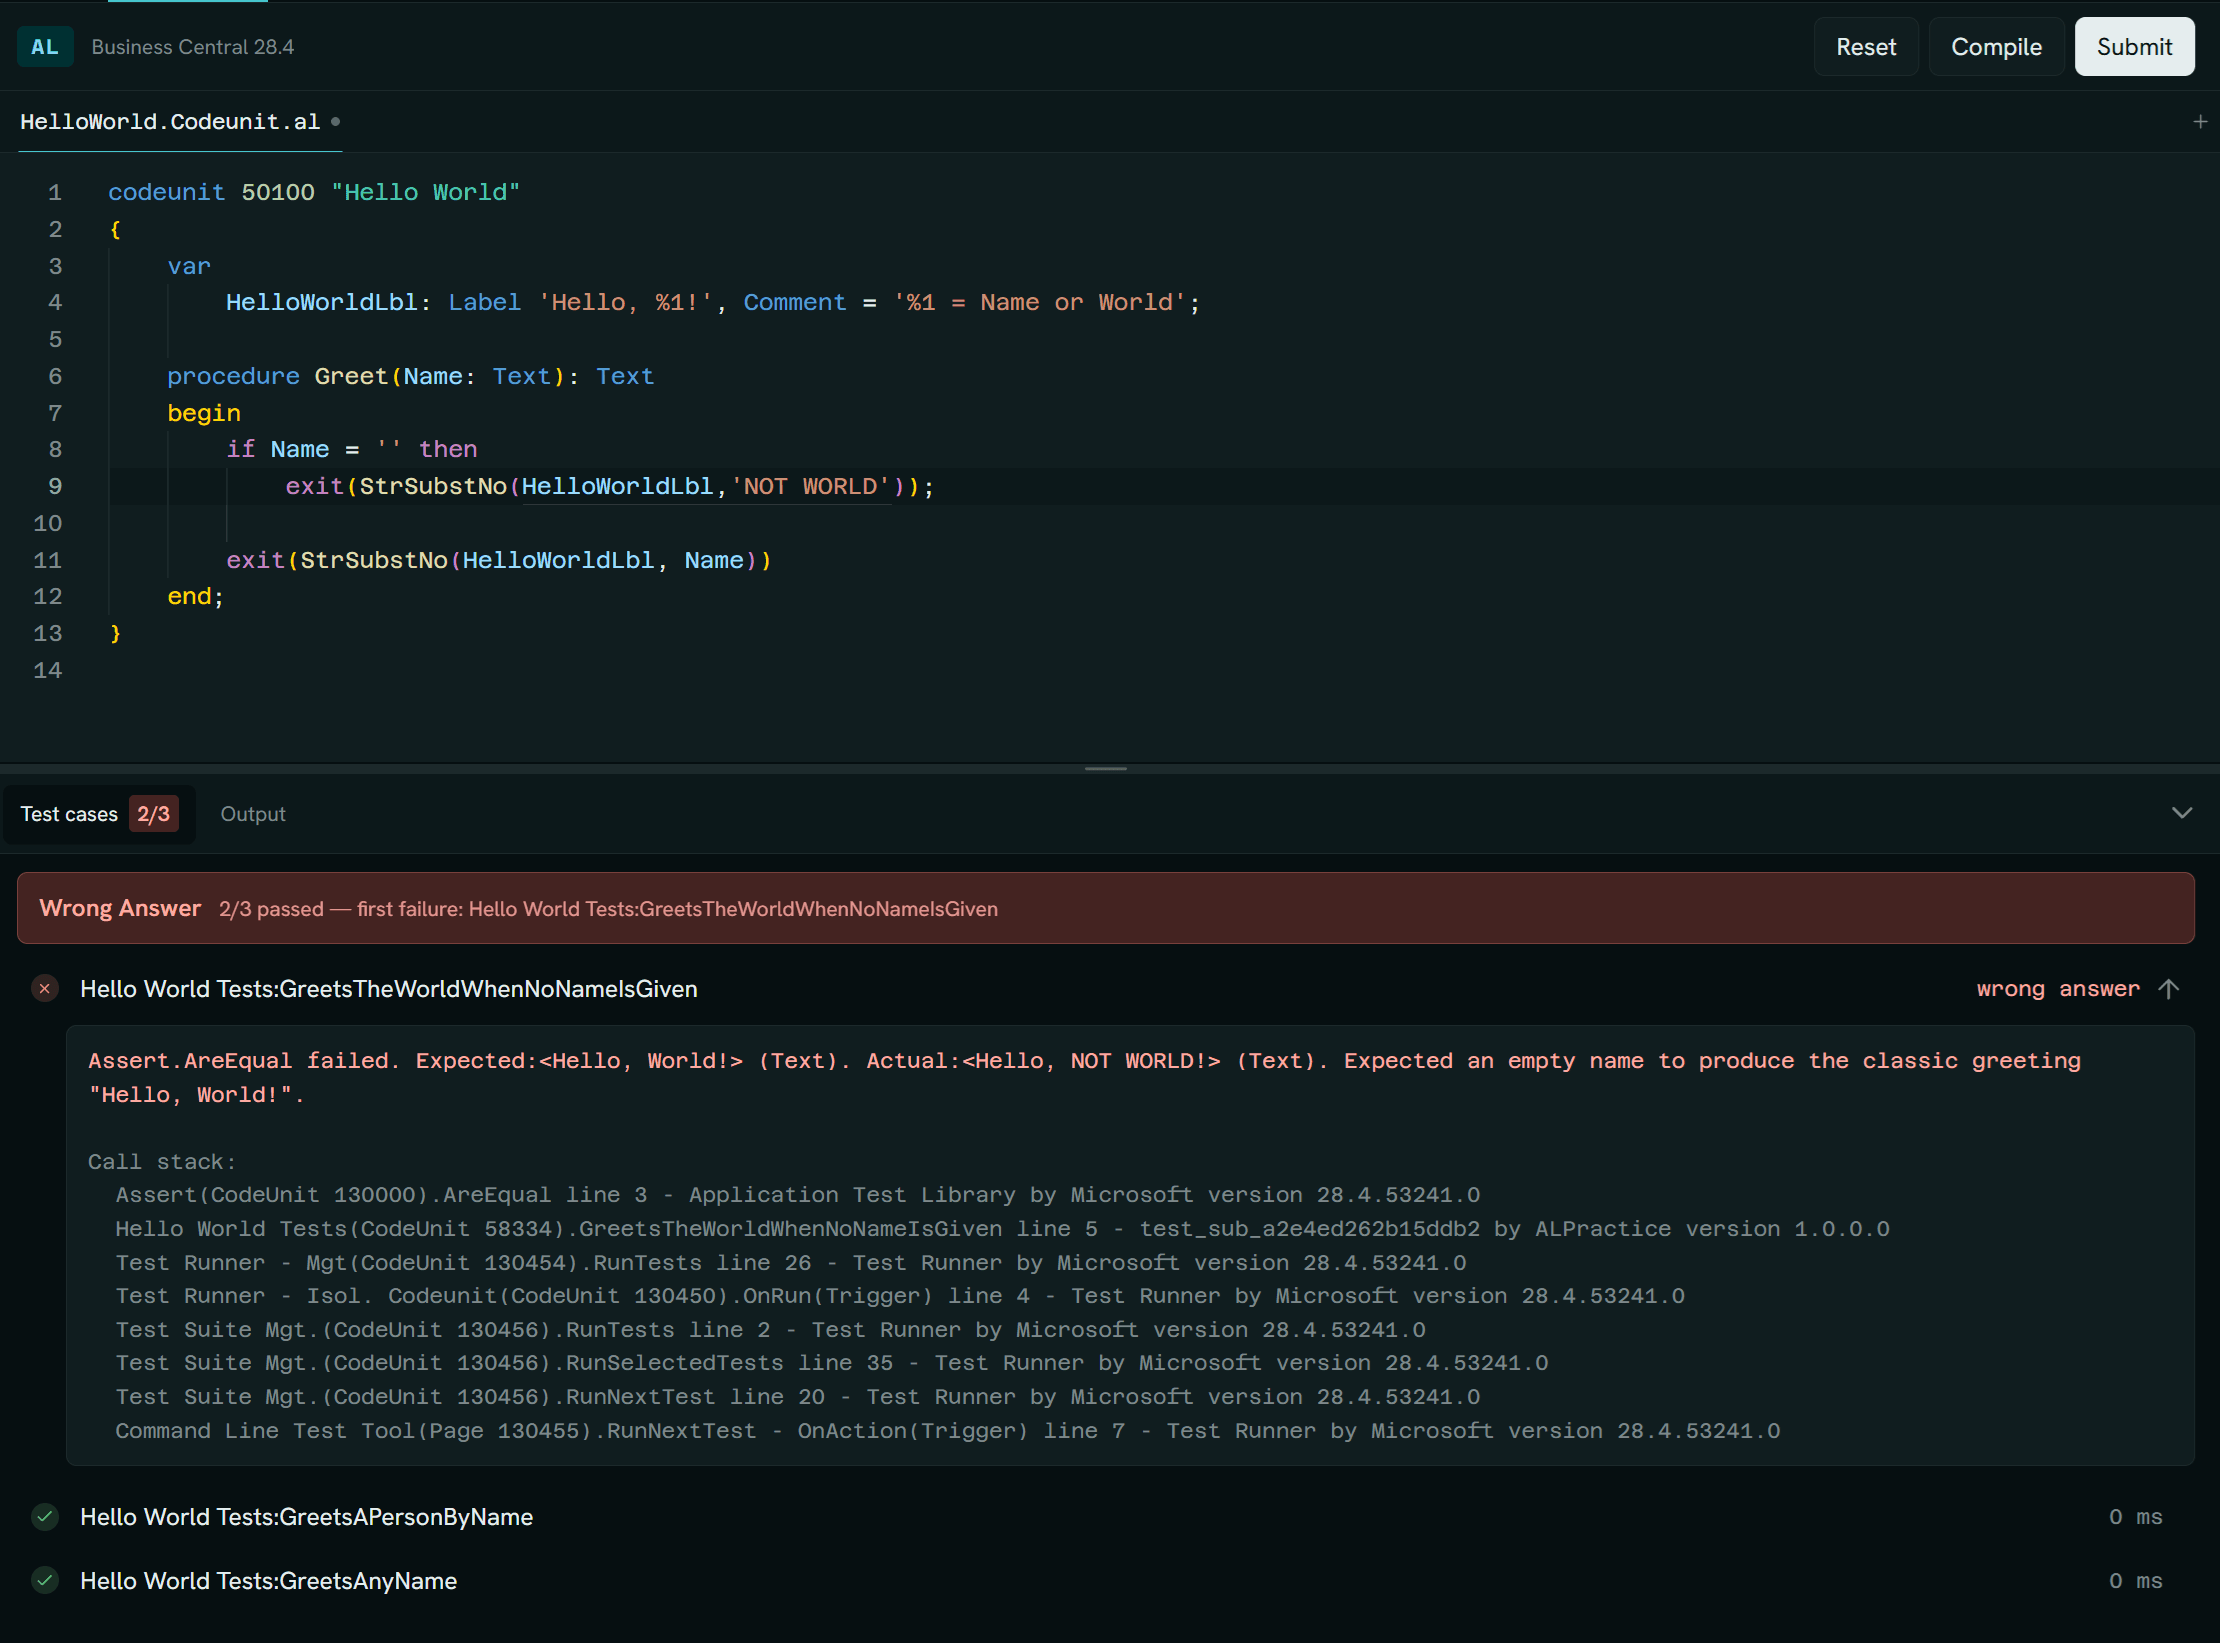The width and height of the screenshot is (2220, 1643).
Task: Select the GreetsAnyName test row
Action: coord(1106,1581)
